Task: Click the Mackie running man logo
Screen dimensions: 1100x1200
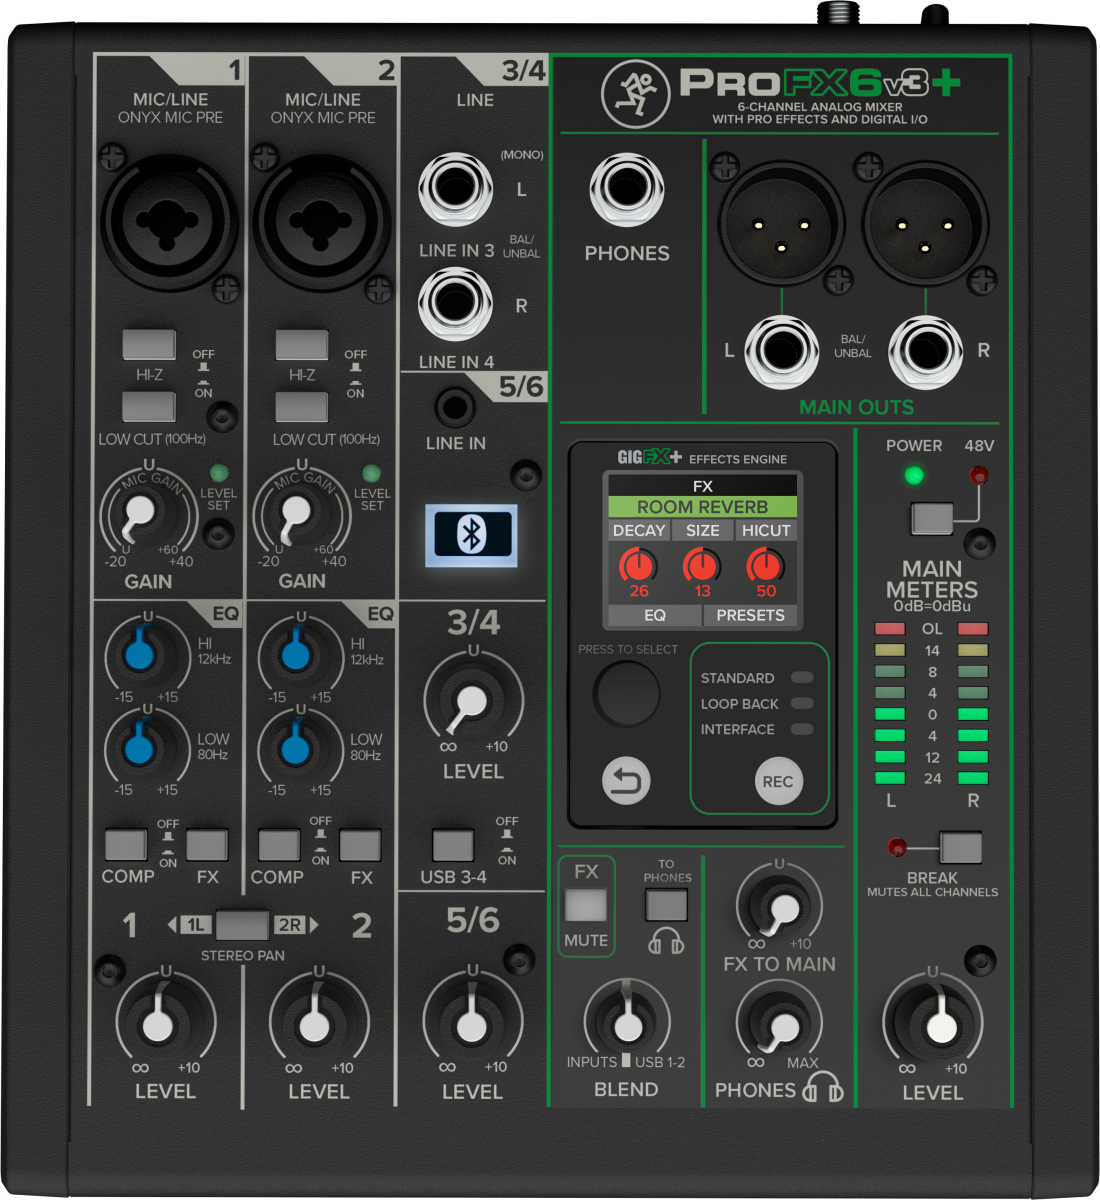Action: (636, 95)
